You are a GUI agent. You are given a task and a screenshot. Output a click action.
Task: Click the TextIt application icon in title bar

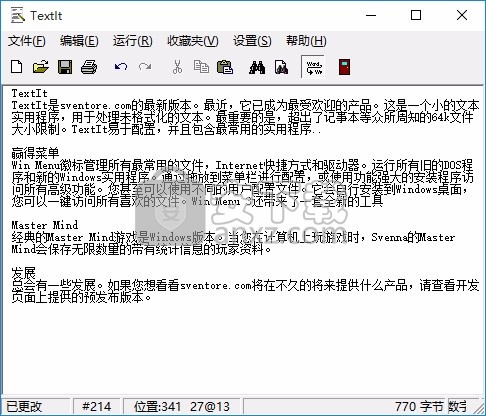pos(17,16)
